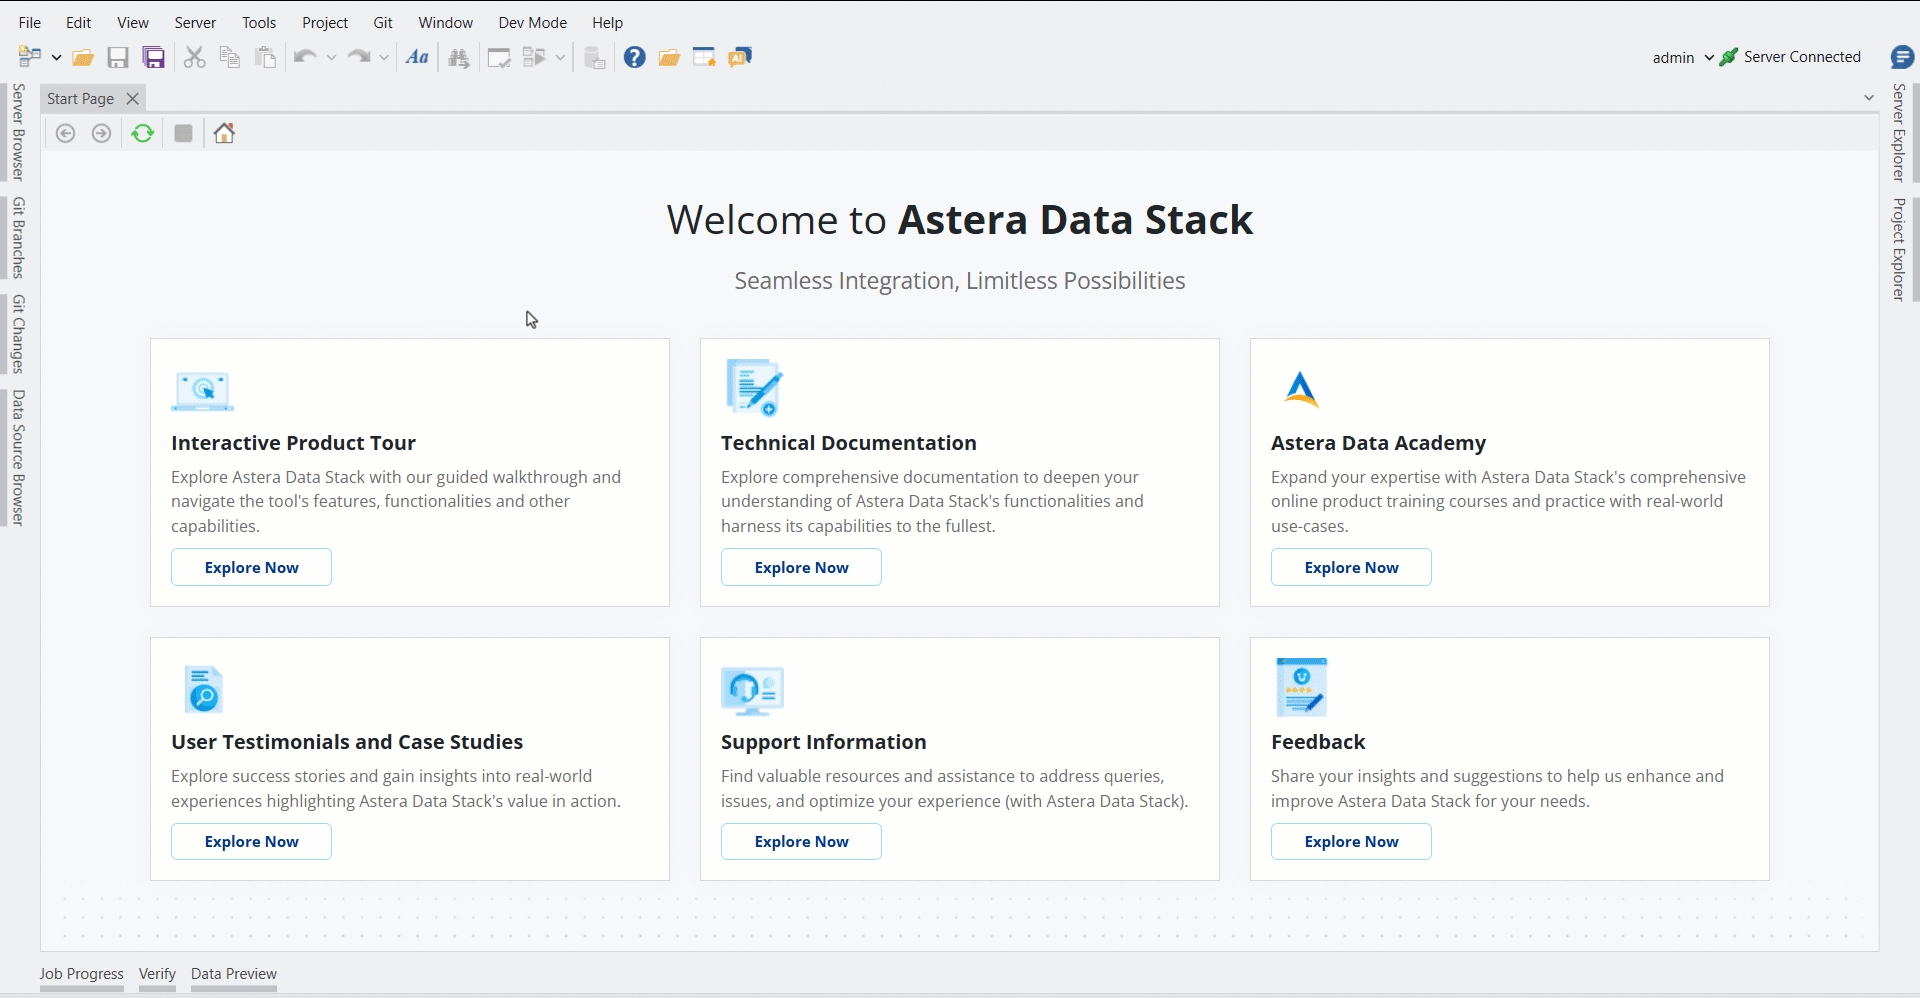Image resolution: width=1920 pixels, height=998 pixels.
Task: Click the Save All toolbar icon
Action: pyautogui.click(x=153, y=58)
